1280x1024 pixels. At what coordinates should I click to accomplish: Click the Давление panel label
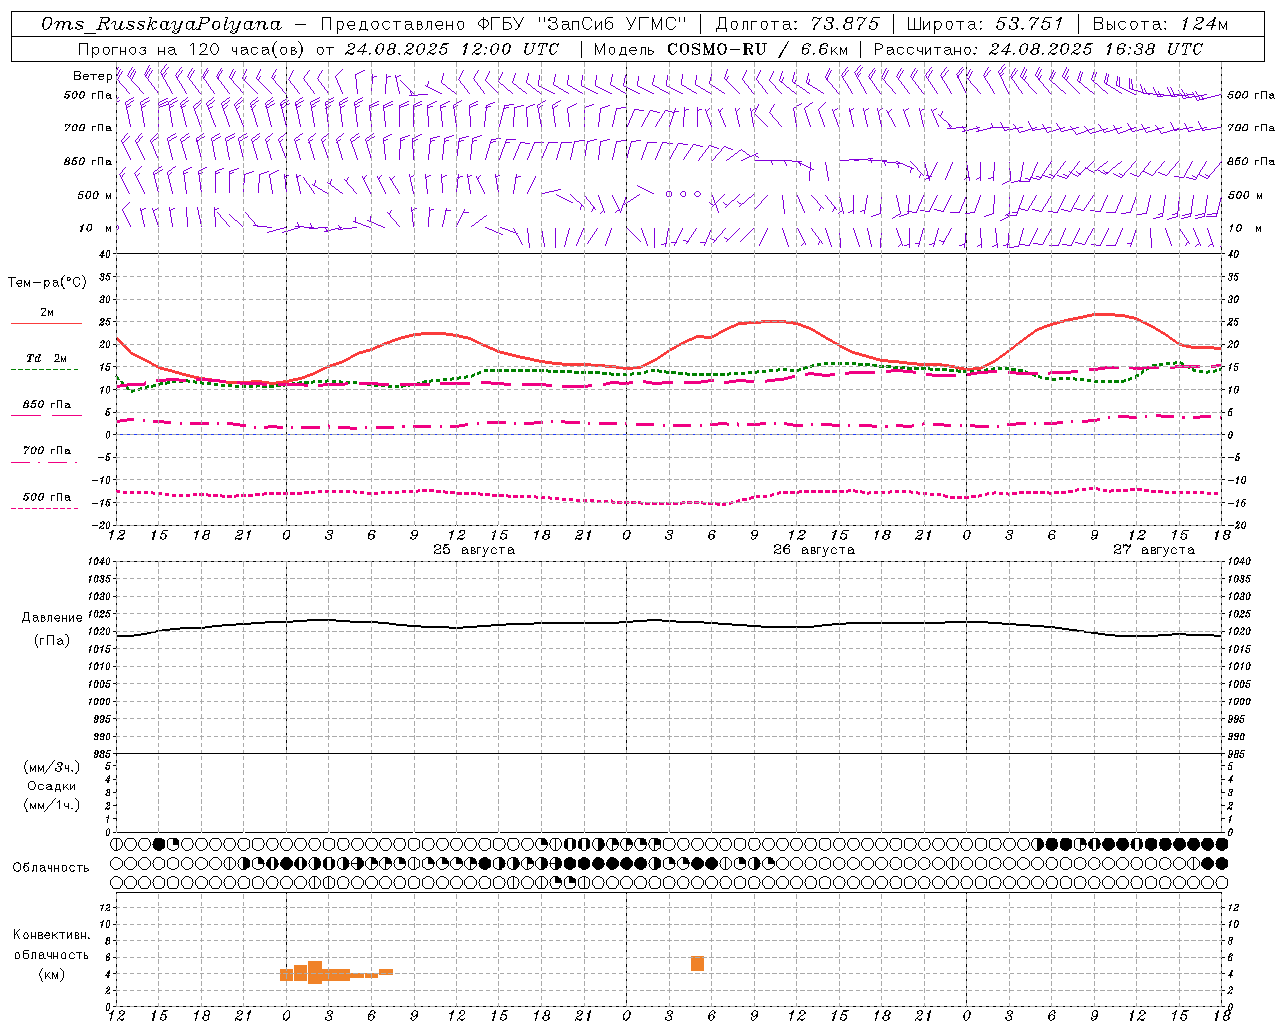click(x=52, y=618)
